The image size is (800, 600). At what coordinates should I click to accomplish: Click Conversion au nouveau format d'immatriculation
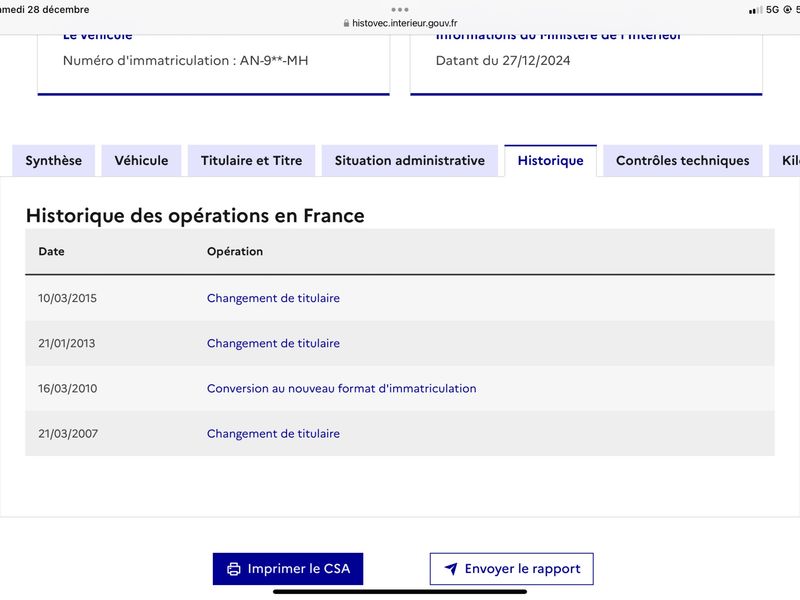click(341, 388)
